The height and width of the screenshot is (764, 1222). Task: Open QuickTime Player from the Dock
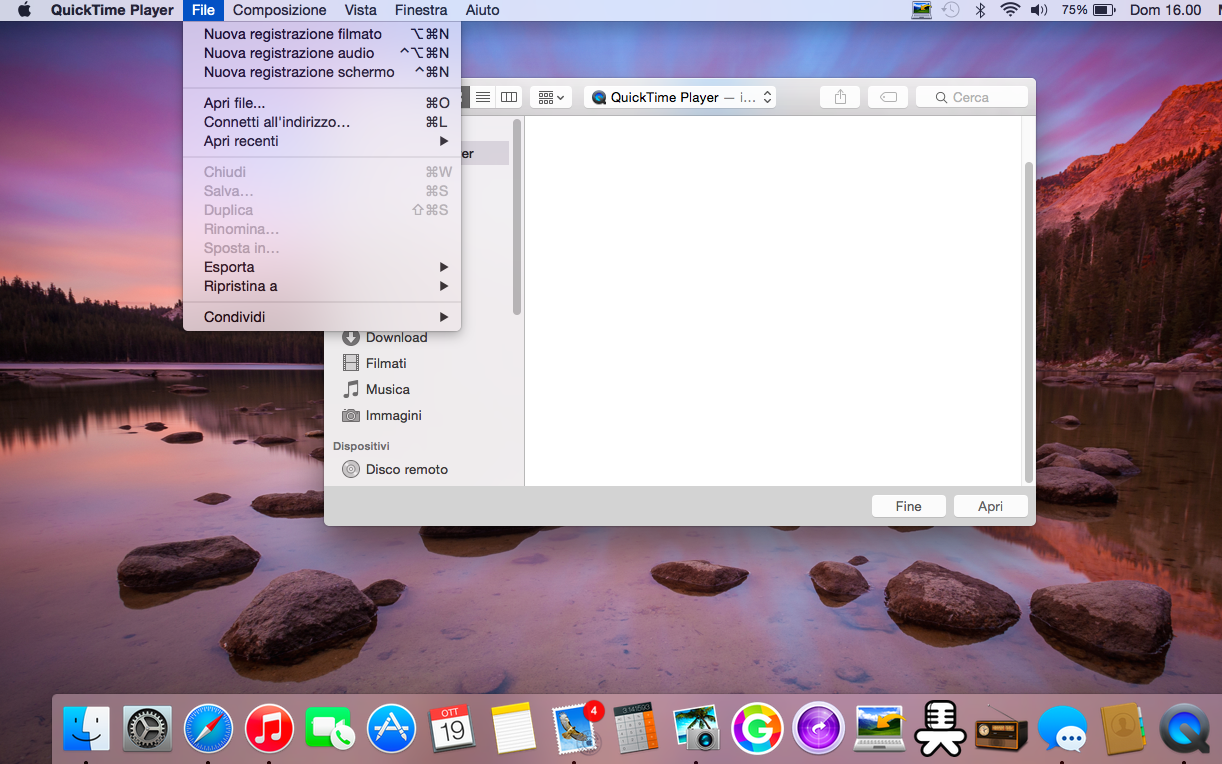point(1184,728)
